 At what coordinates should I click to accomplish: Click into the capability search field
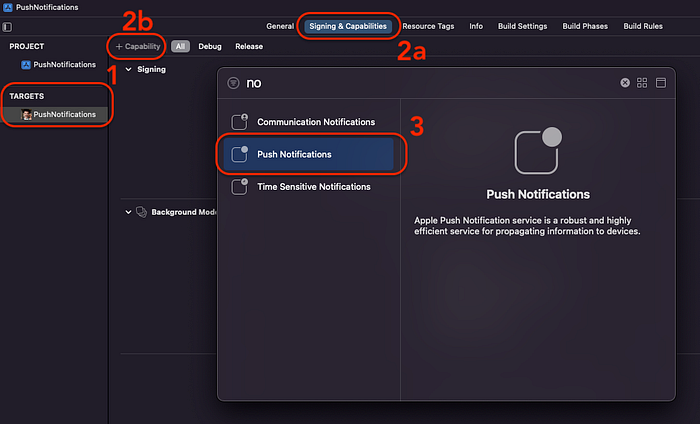pyautogui.click(x=429, y=83)
